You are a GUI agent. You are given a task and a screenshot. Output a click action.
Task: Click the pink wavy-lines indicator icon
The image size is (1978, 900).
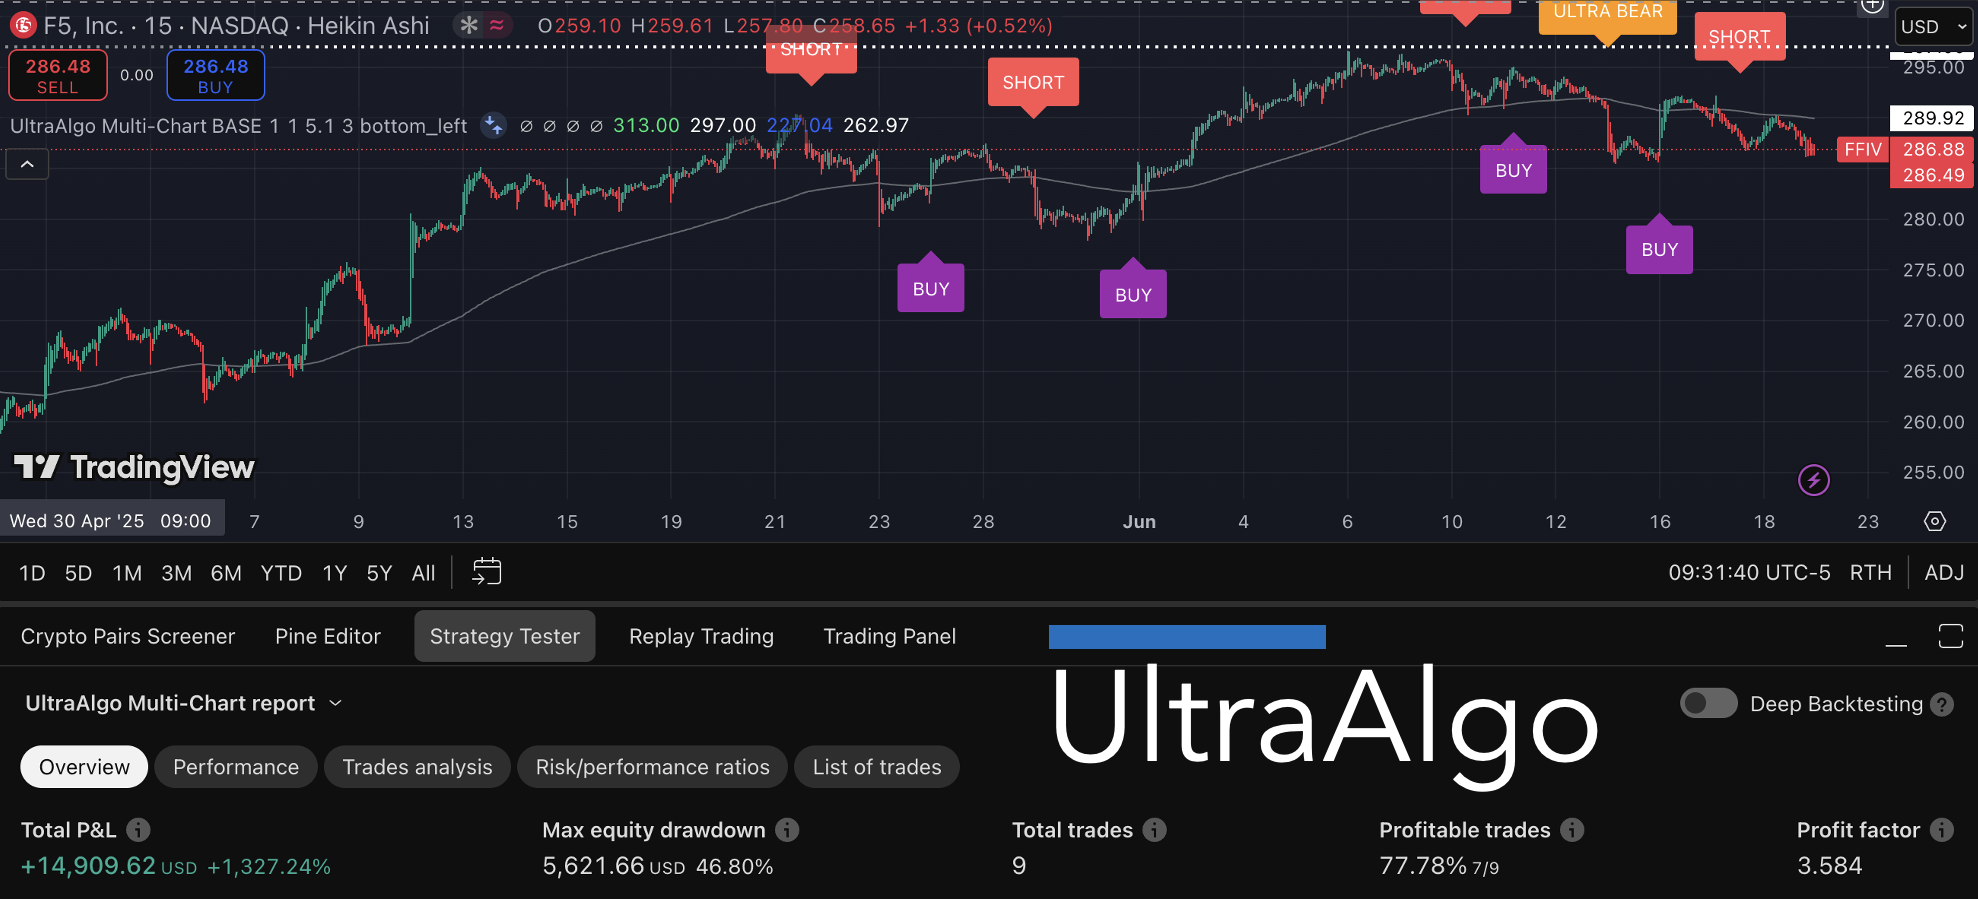click(497, 25)
